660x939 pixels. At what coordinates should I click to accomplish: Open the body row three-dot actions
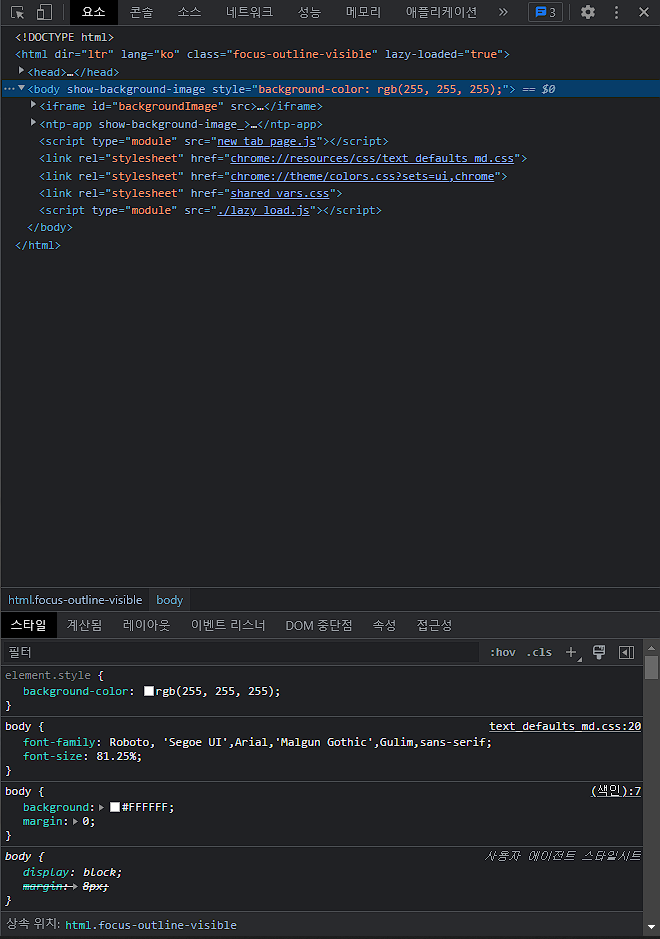pos(8,89)
